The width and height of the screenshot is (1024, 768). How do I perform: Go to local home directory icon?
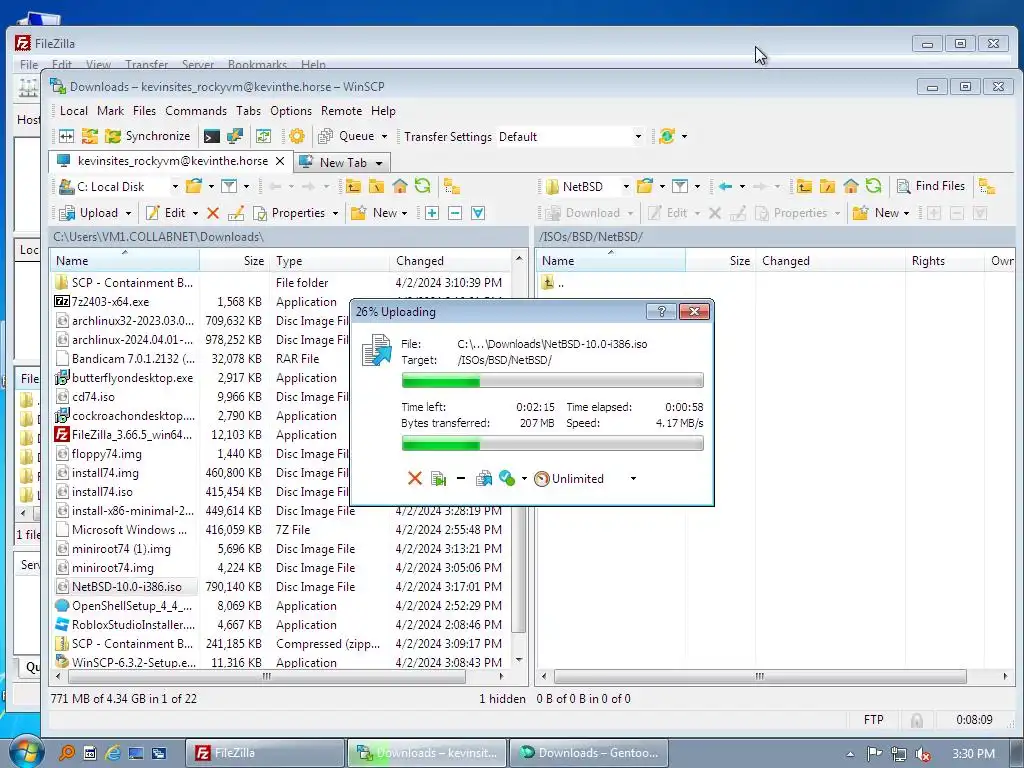pos(400,187)
